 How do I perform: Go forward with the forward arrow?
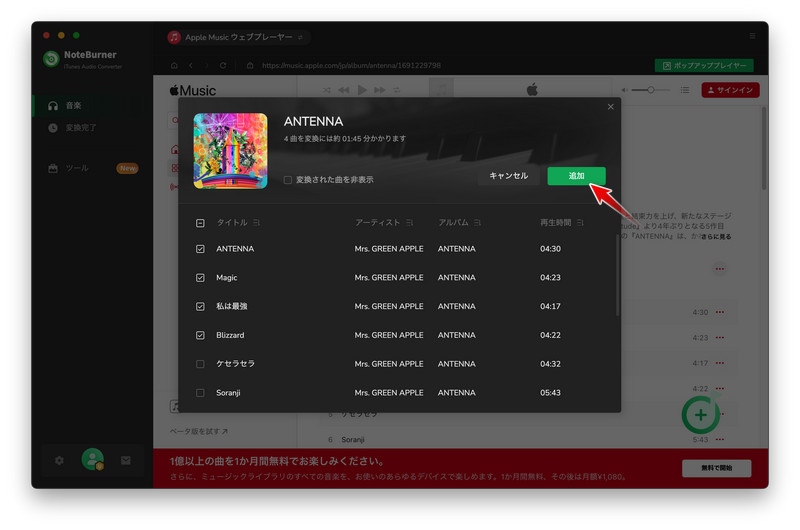pyautogui.click(x=207, y=65)
